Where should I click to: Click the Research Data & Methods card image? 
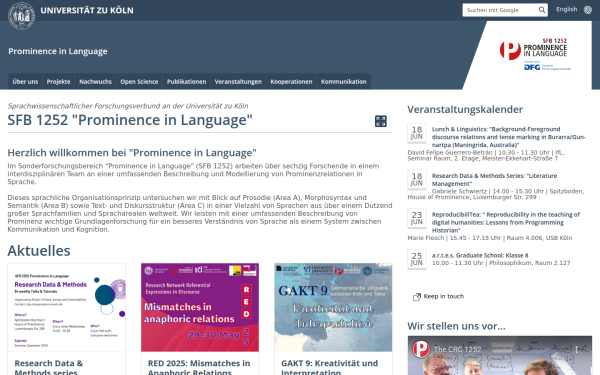point(67,307)
